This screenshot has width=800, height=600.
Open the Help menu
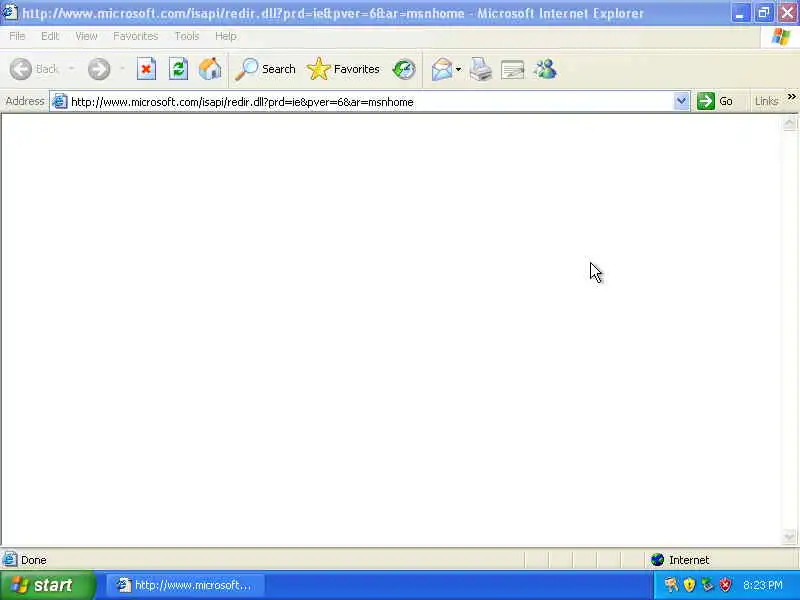click(226, 36)
